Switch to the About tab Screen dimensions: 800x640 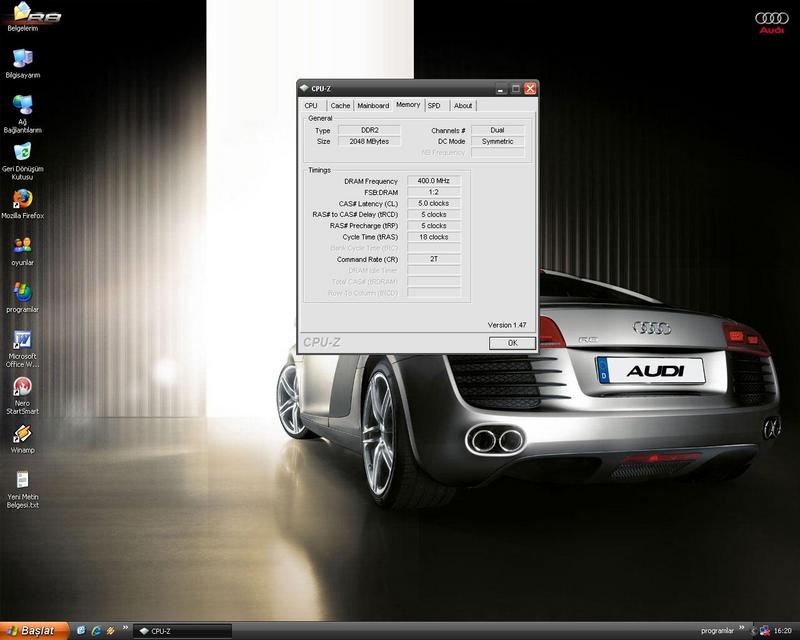tap(463, 106)
